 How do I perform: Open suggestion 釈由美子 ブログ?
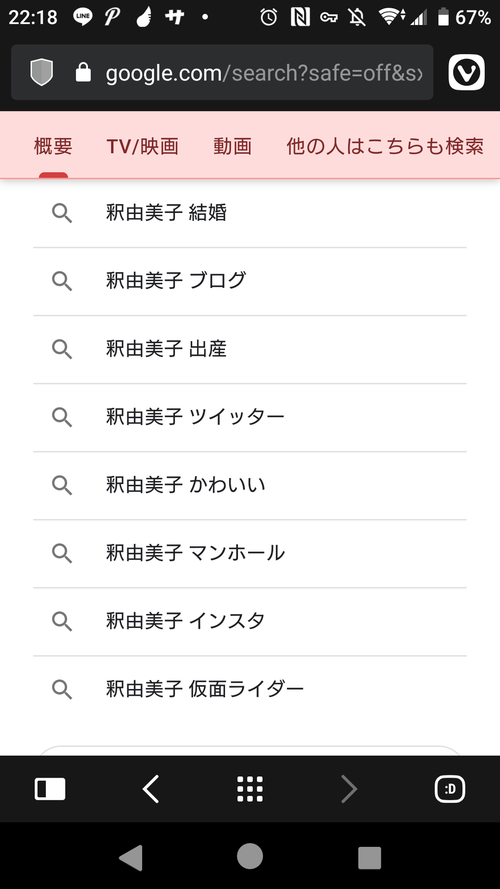pyautogui.click(x=250, y=281)
